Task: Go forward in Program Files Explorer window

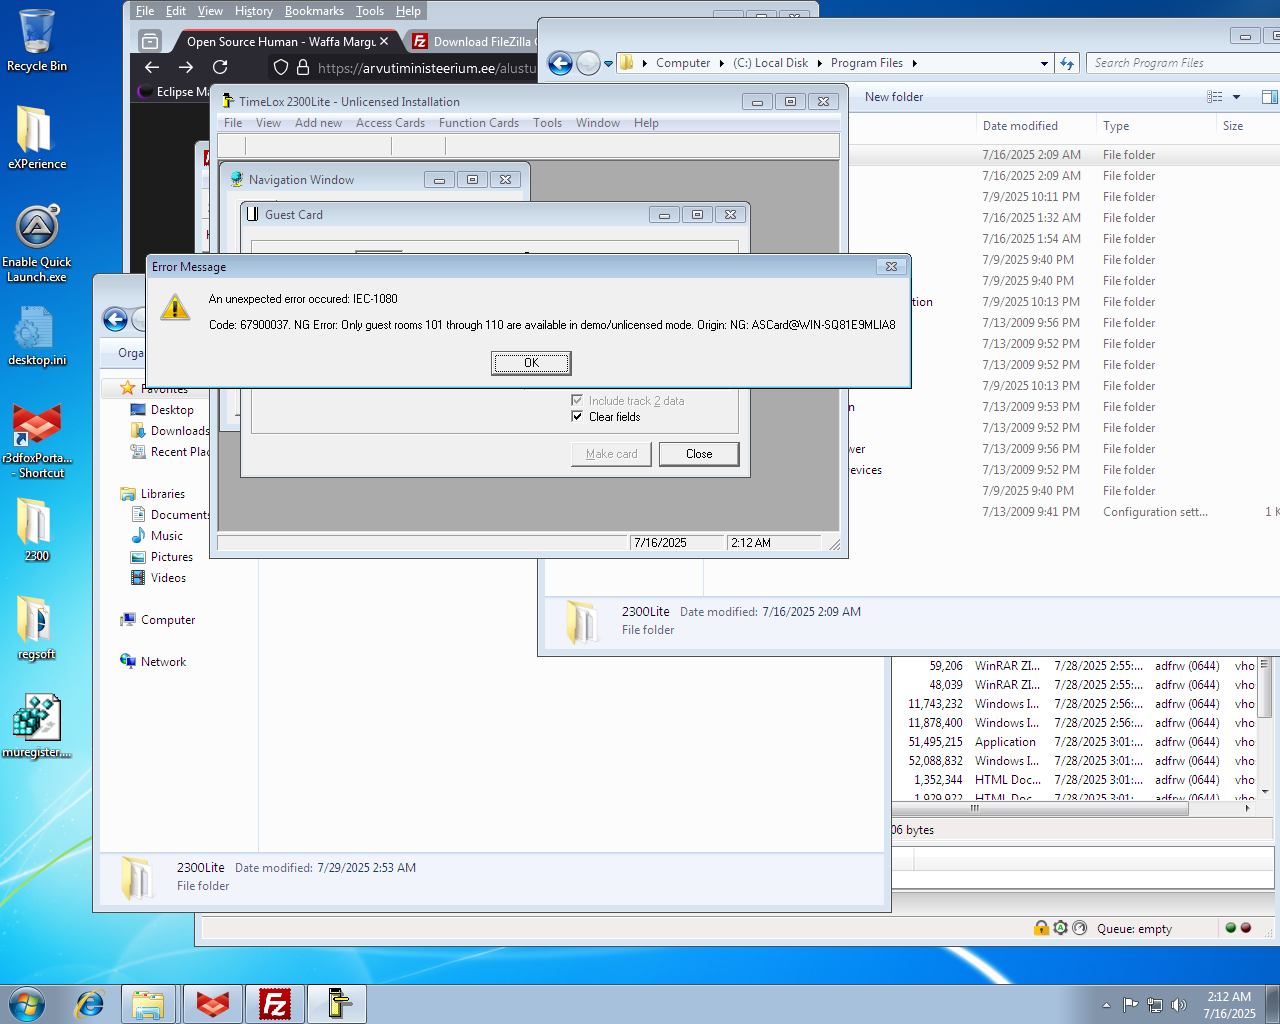Action: (x=588, y=64)
